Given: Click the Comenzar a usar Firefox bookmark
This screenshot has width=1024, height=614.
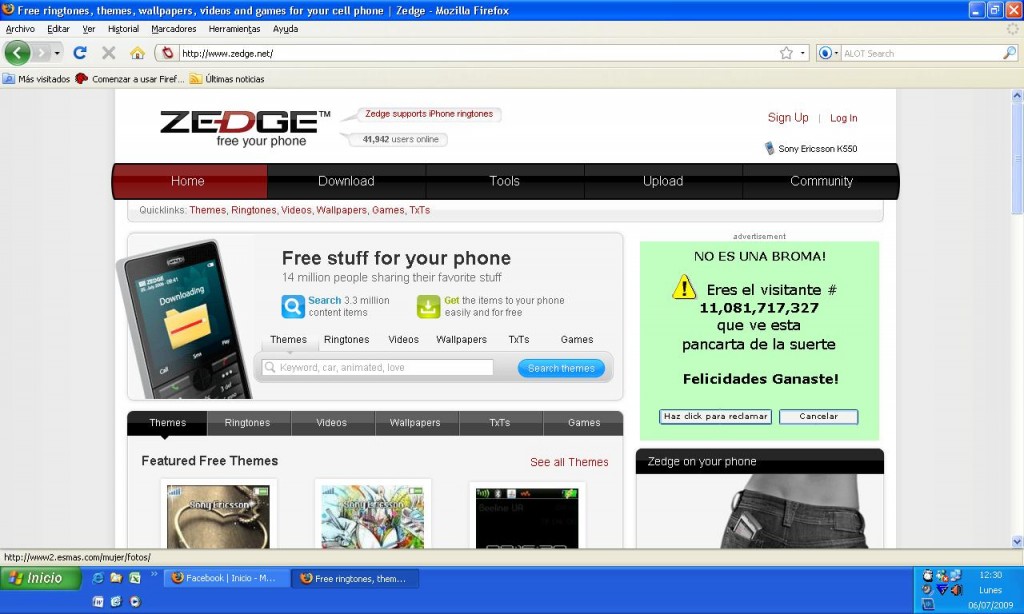Looking at the screenshot, I should 129,79.
